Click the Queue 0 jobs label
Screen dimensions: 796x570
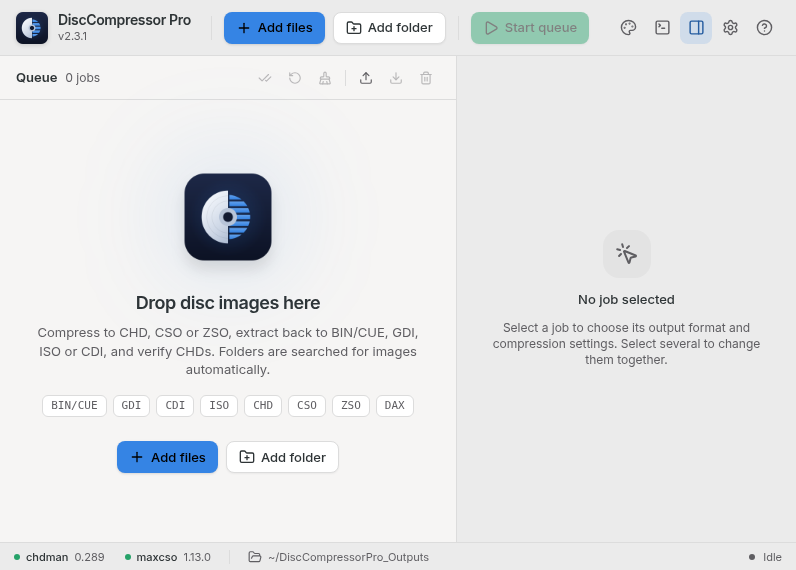coord(58,78)
